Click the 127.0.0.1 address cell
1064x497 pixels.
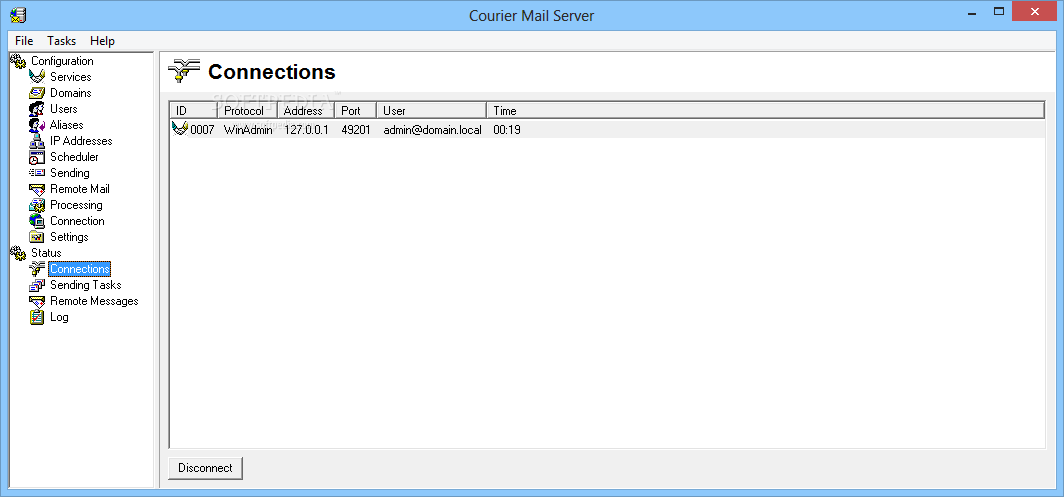306,130
